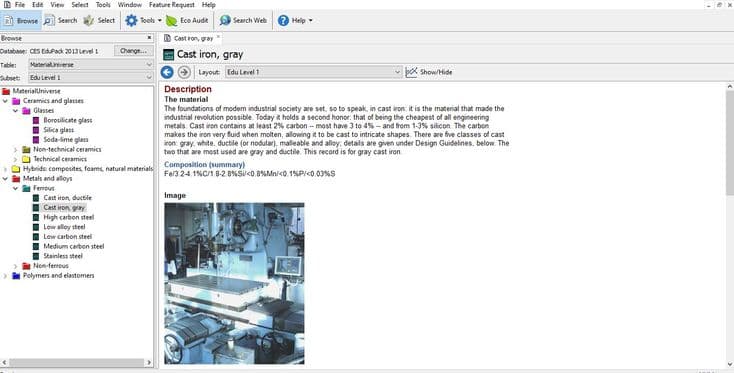Select Medium carbon steel record
The image size is (734, 373).
click(73, 246)
